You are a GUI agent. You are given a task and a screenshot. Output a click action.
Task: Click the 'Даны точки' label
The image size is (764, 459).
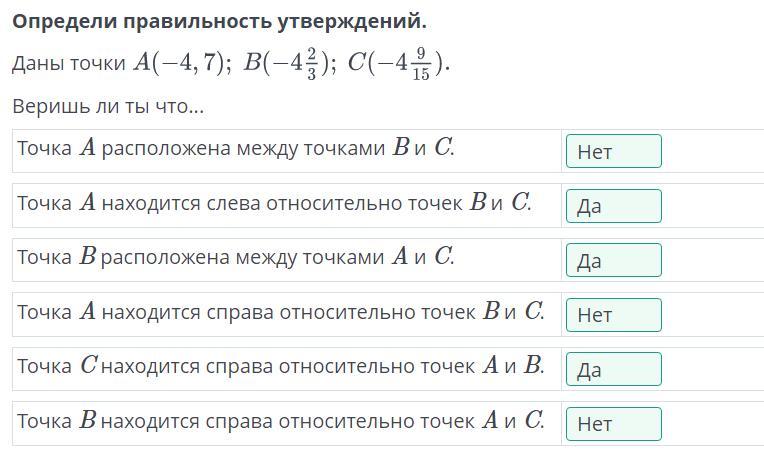[x=69, y=63]
